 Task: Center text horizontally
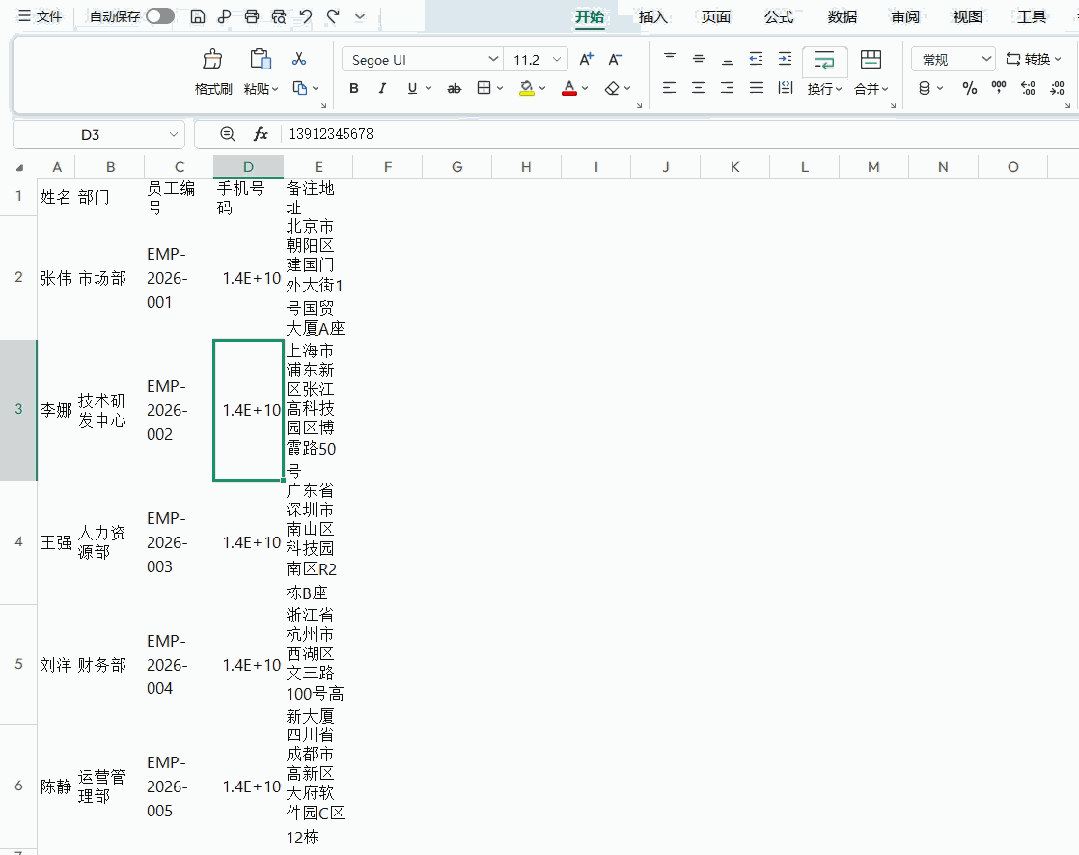[x=698, y=87]
